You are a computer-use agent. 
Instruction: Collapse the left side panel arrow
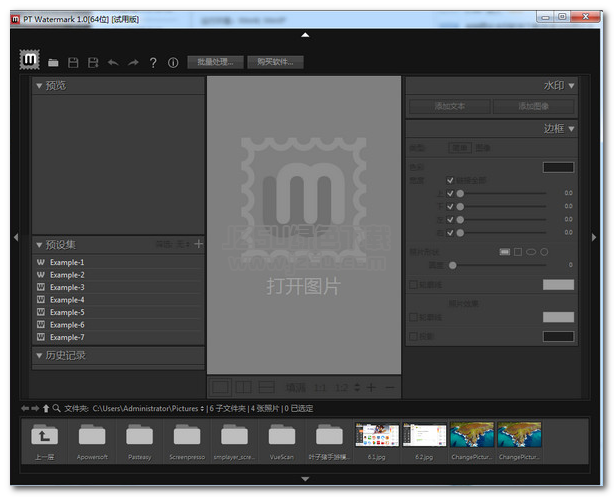16,237
